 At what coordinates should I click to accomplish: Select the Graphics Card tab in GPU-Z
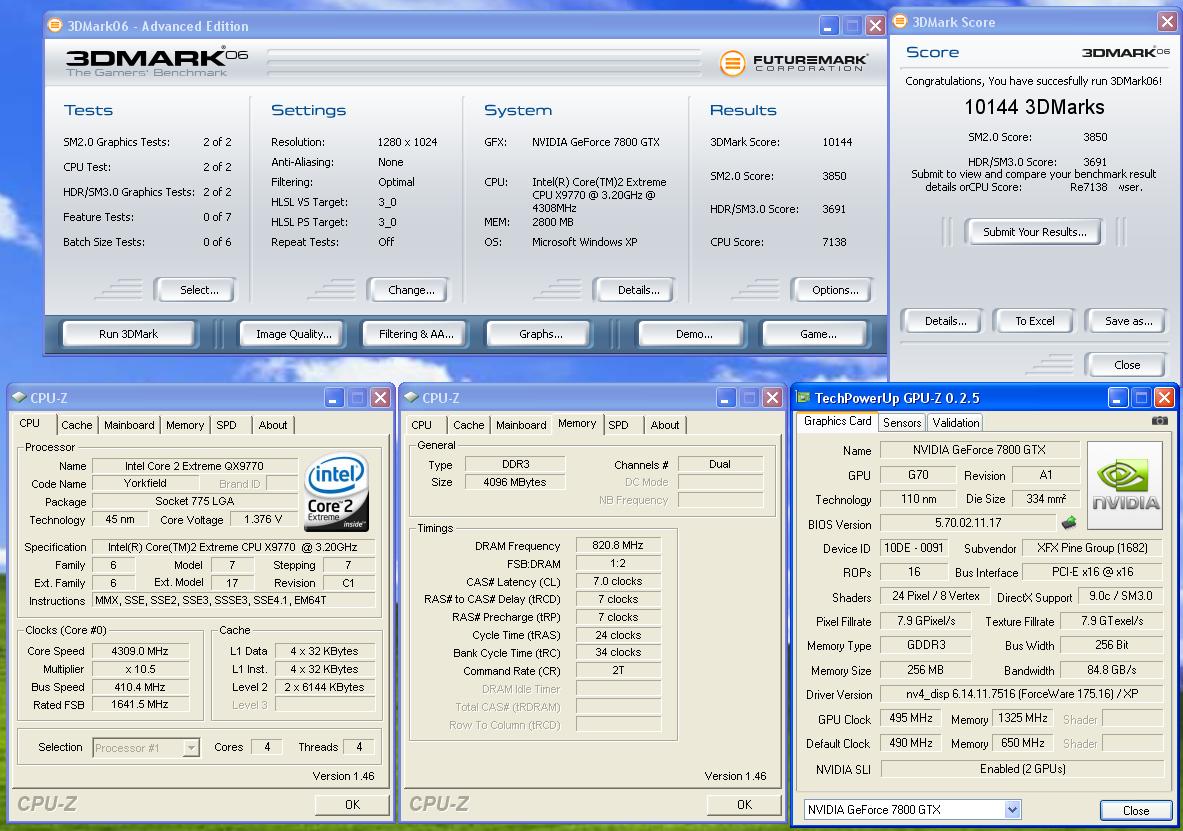(837, 421)
